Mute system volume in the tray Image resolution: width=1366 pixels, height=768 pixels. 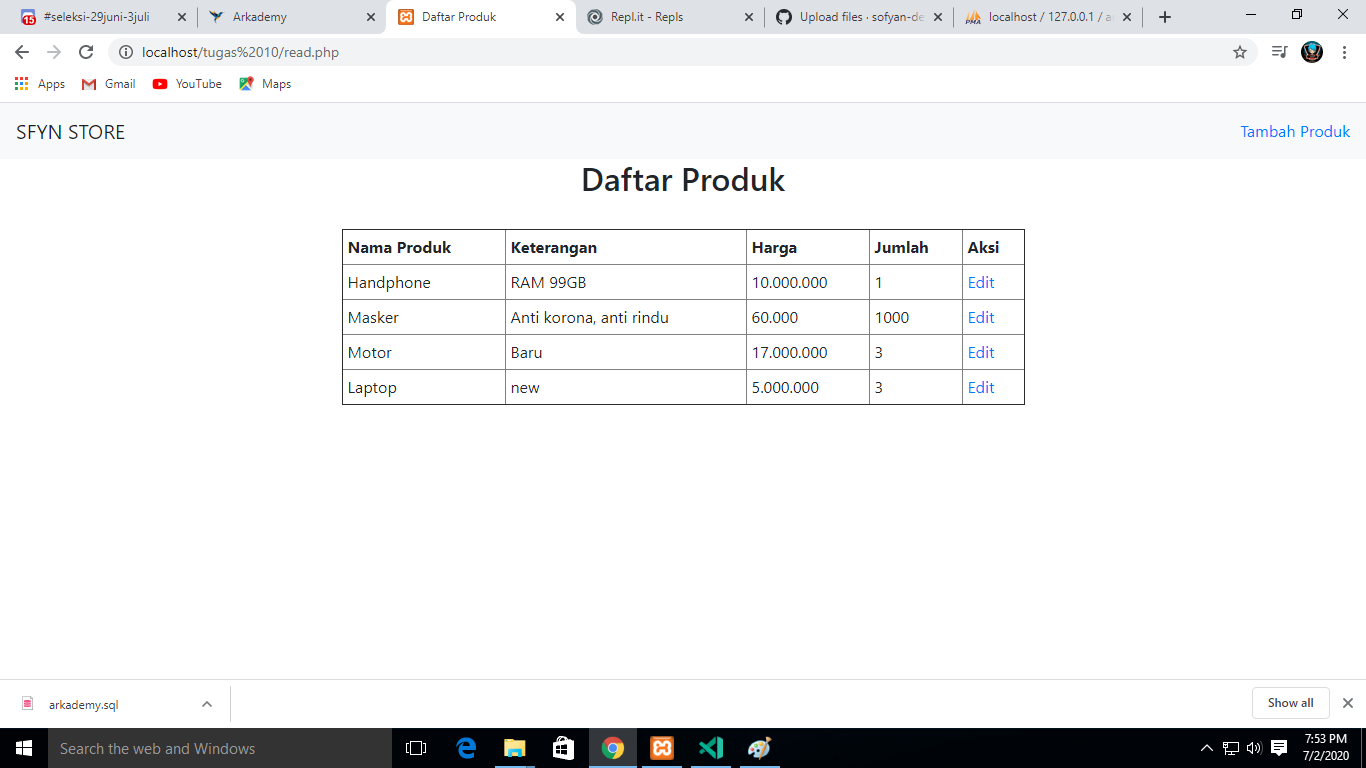(1253, 748)
